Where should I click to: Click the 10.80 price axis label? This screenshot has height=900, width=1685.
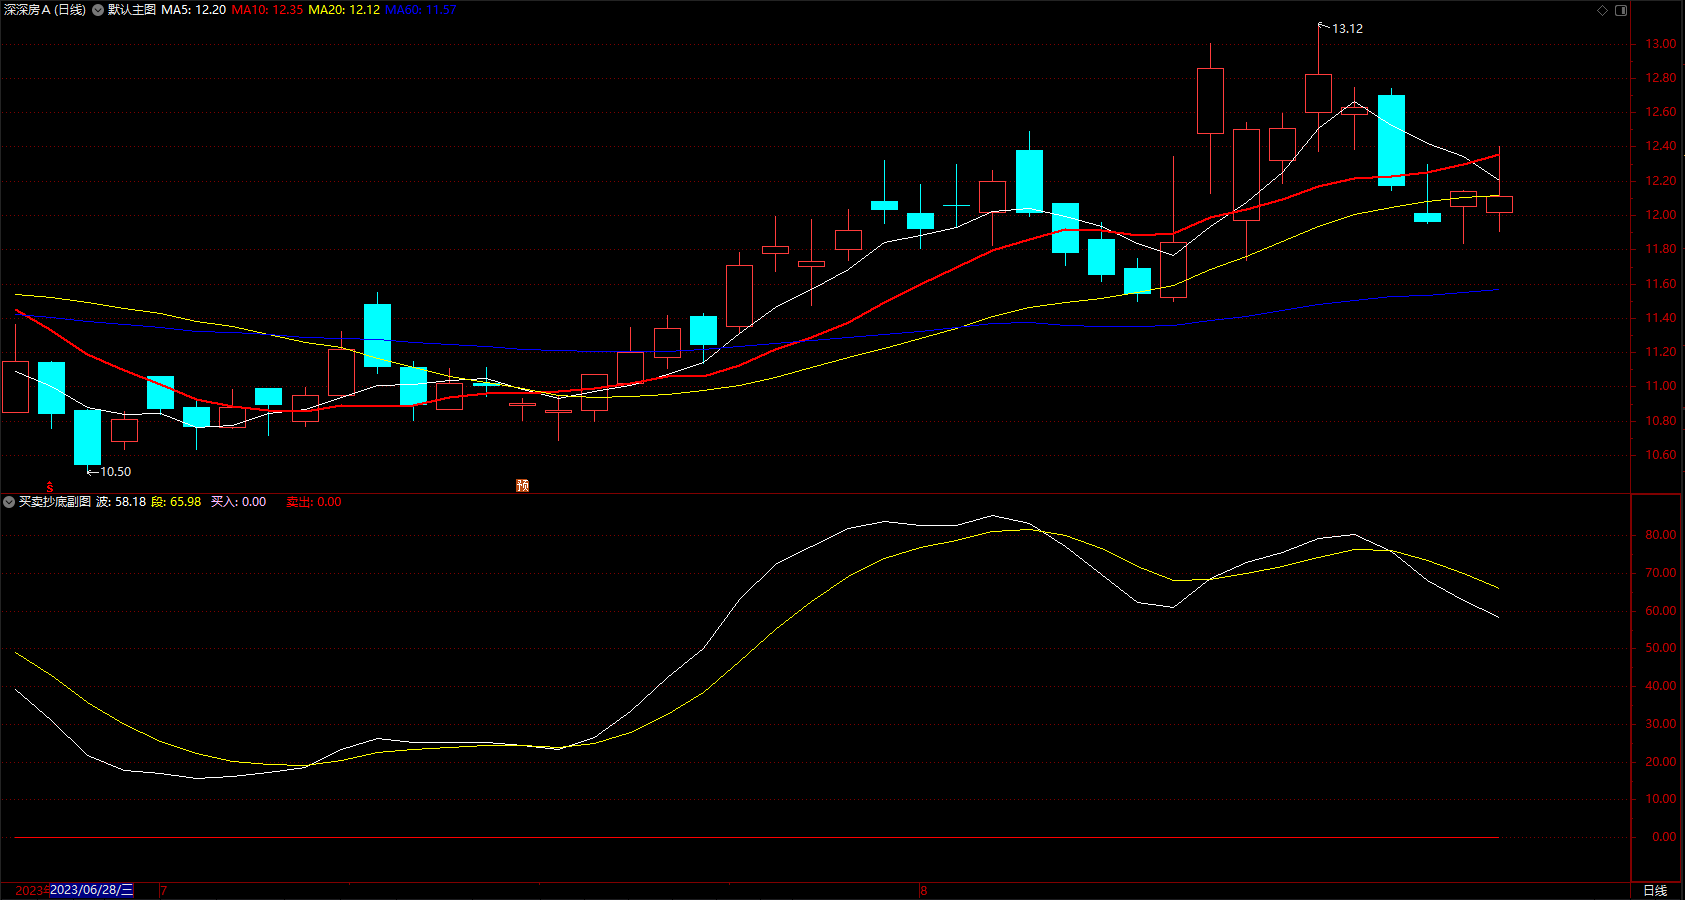pos(1661,421)
